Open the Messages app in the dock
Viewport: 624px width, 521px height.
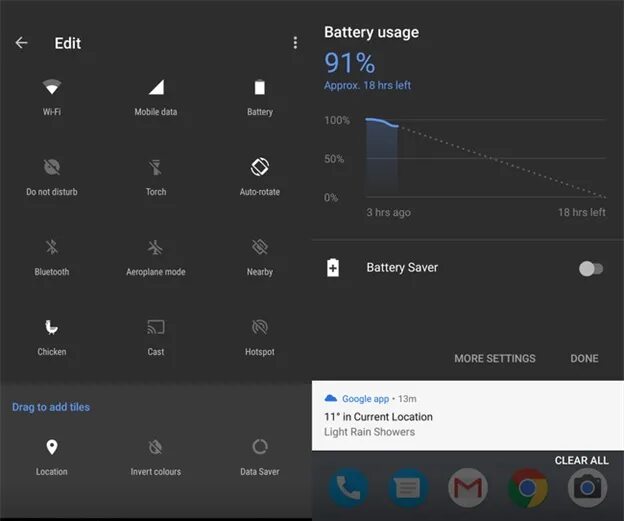[408, 488]
